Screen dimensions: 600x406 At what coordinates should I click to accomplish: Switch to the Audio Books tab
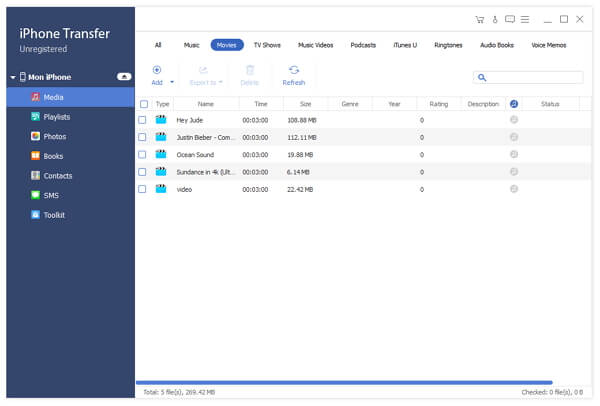pos(497,45)
